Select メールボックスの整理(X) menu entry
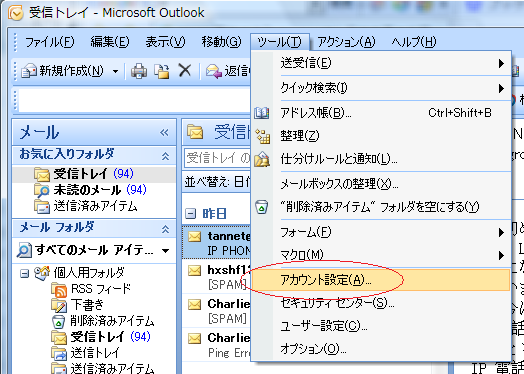524x374 pixels. click(381, 184)
